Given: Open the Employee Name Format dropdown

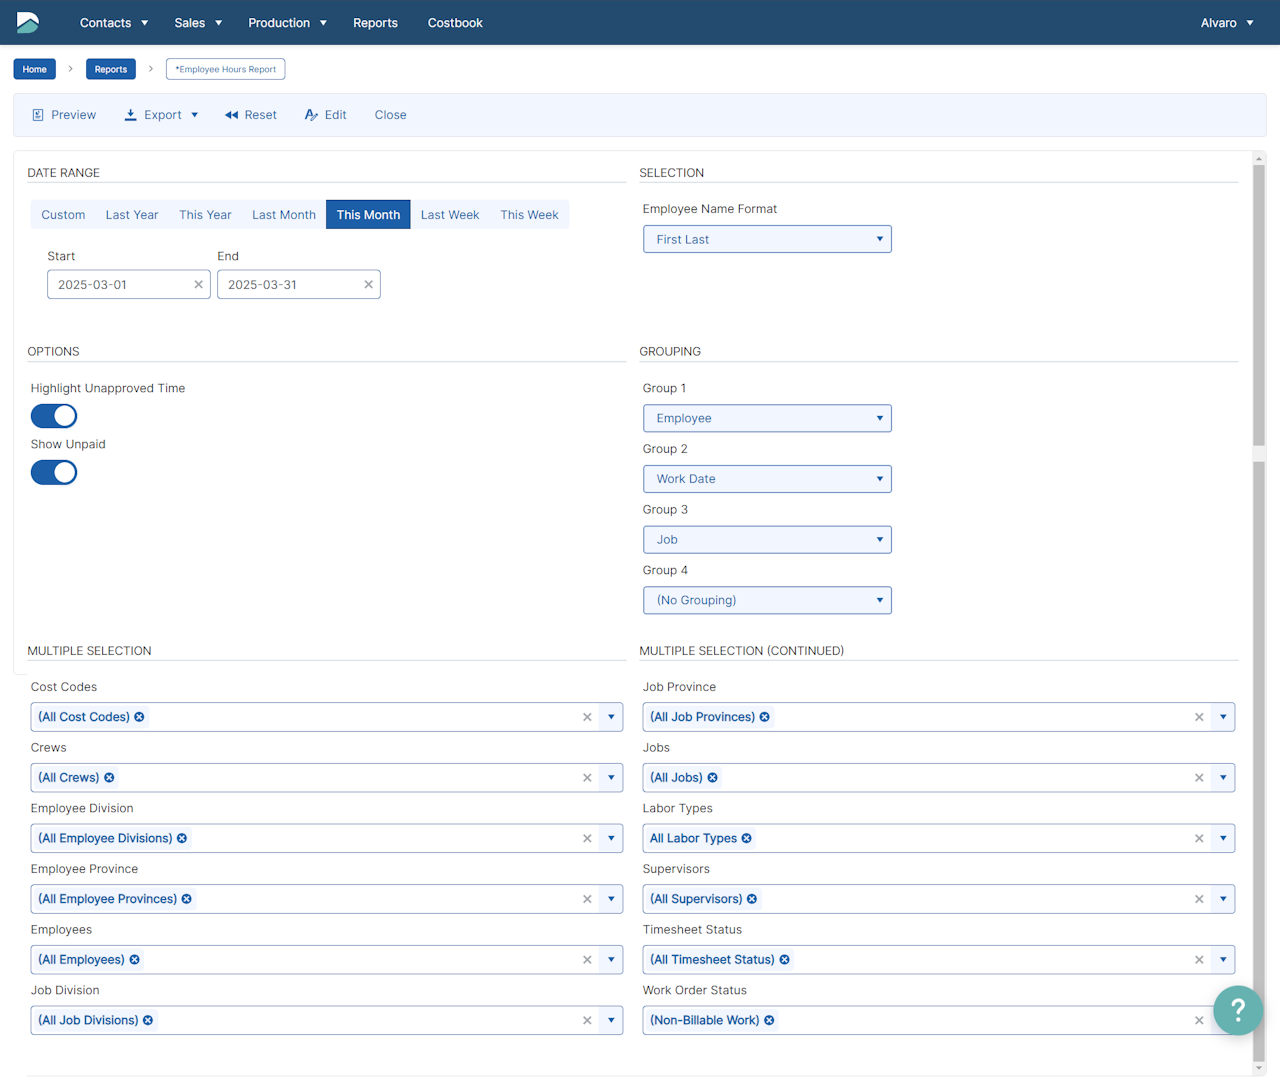Looking at the screenshot, I should (766, 239).
